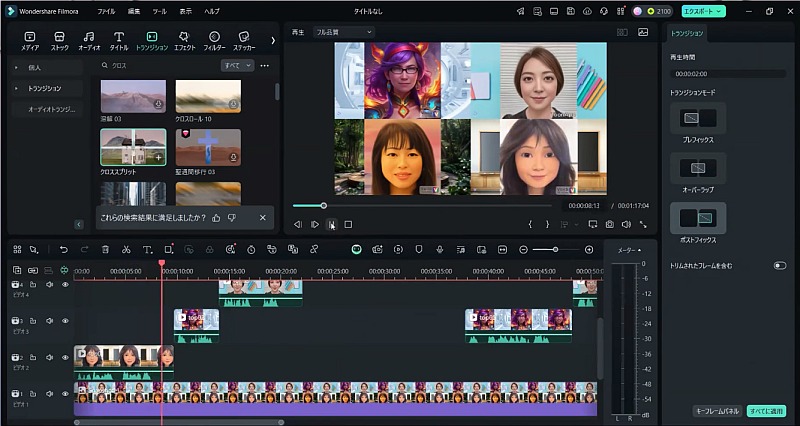The image size is (800, 426).
Task: Open the タイトル (Titles) tab
Action: pyautogui.click(x=119, y=40)
